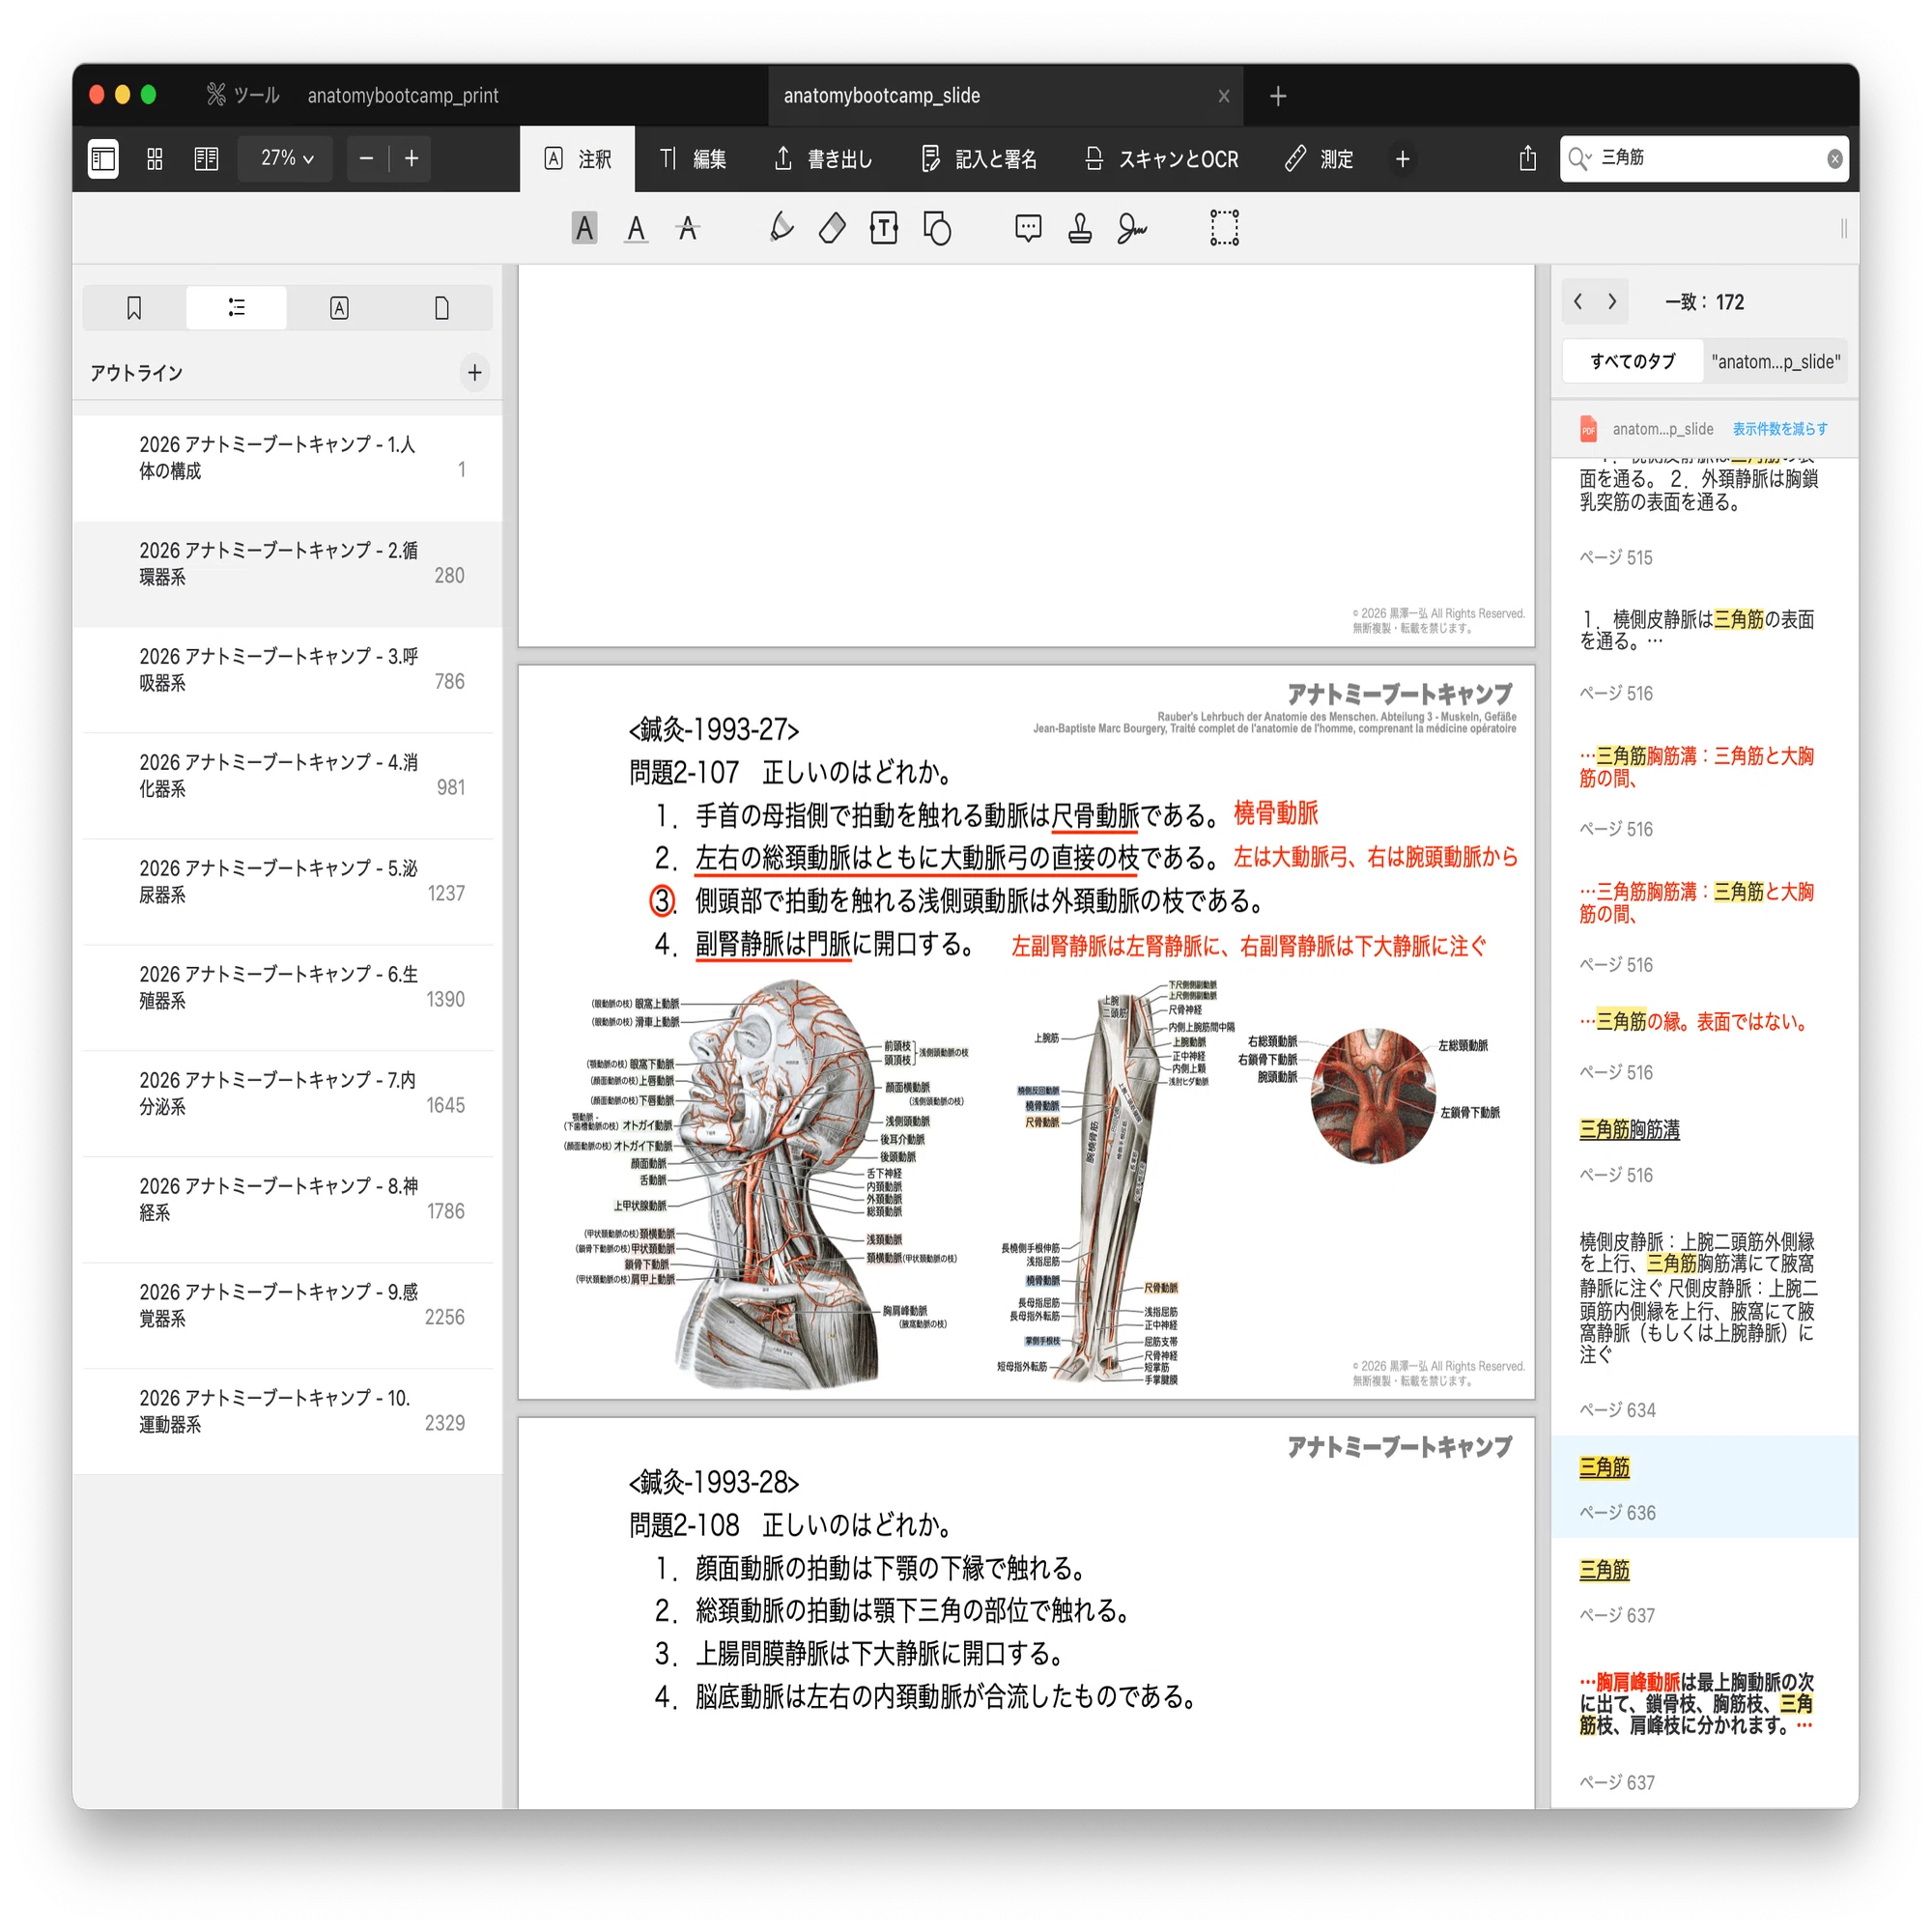Select the signature tool
1932x1932 pixels.
coord(1132,229)
